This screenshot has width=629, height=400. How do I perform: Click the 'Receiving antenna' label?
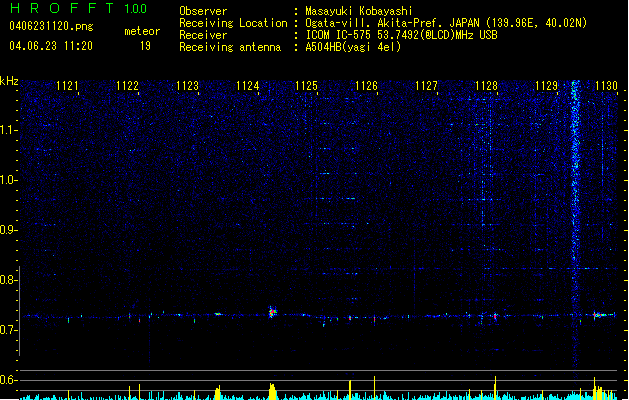click(230, 47)
